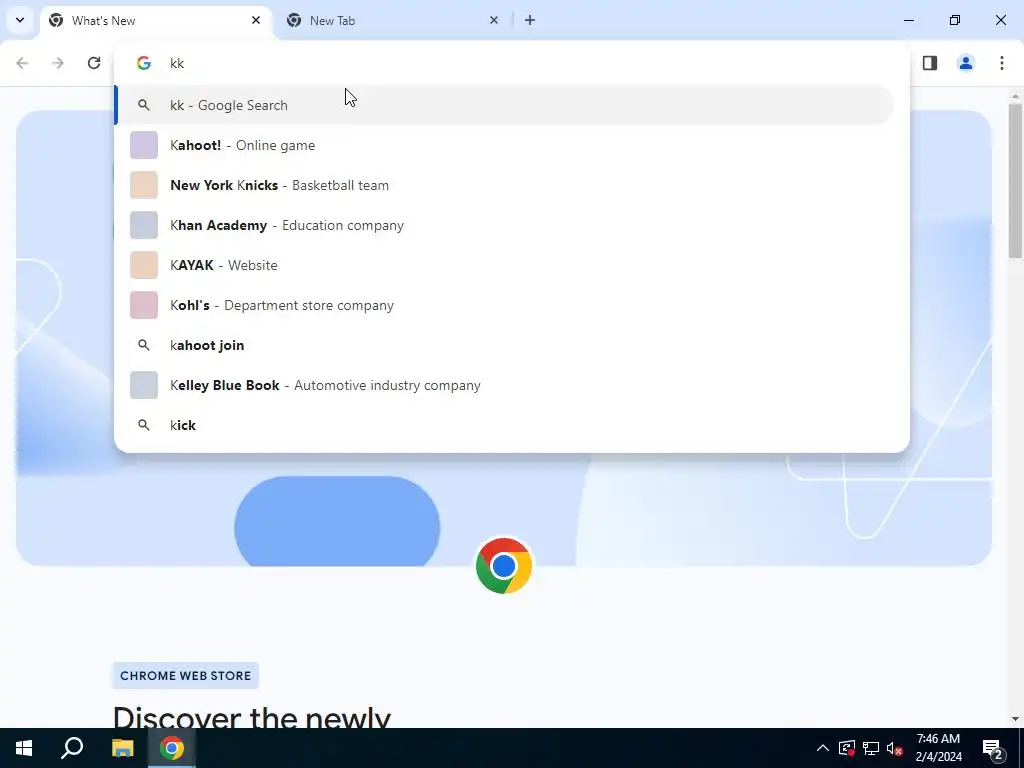Open the profile avatar menu

coord(966,63)
